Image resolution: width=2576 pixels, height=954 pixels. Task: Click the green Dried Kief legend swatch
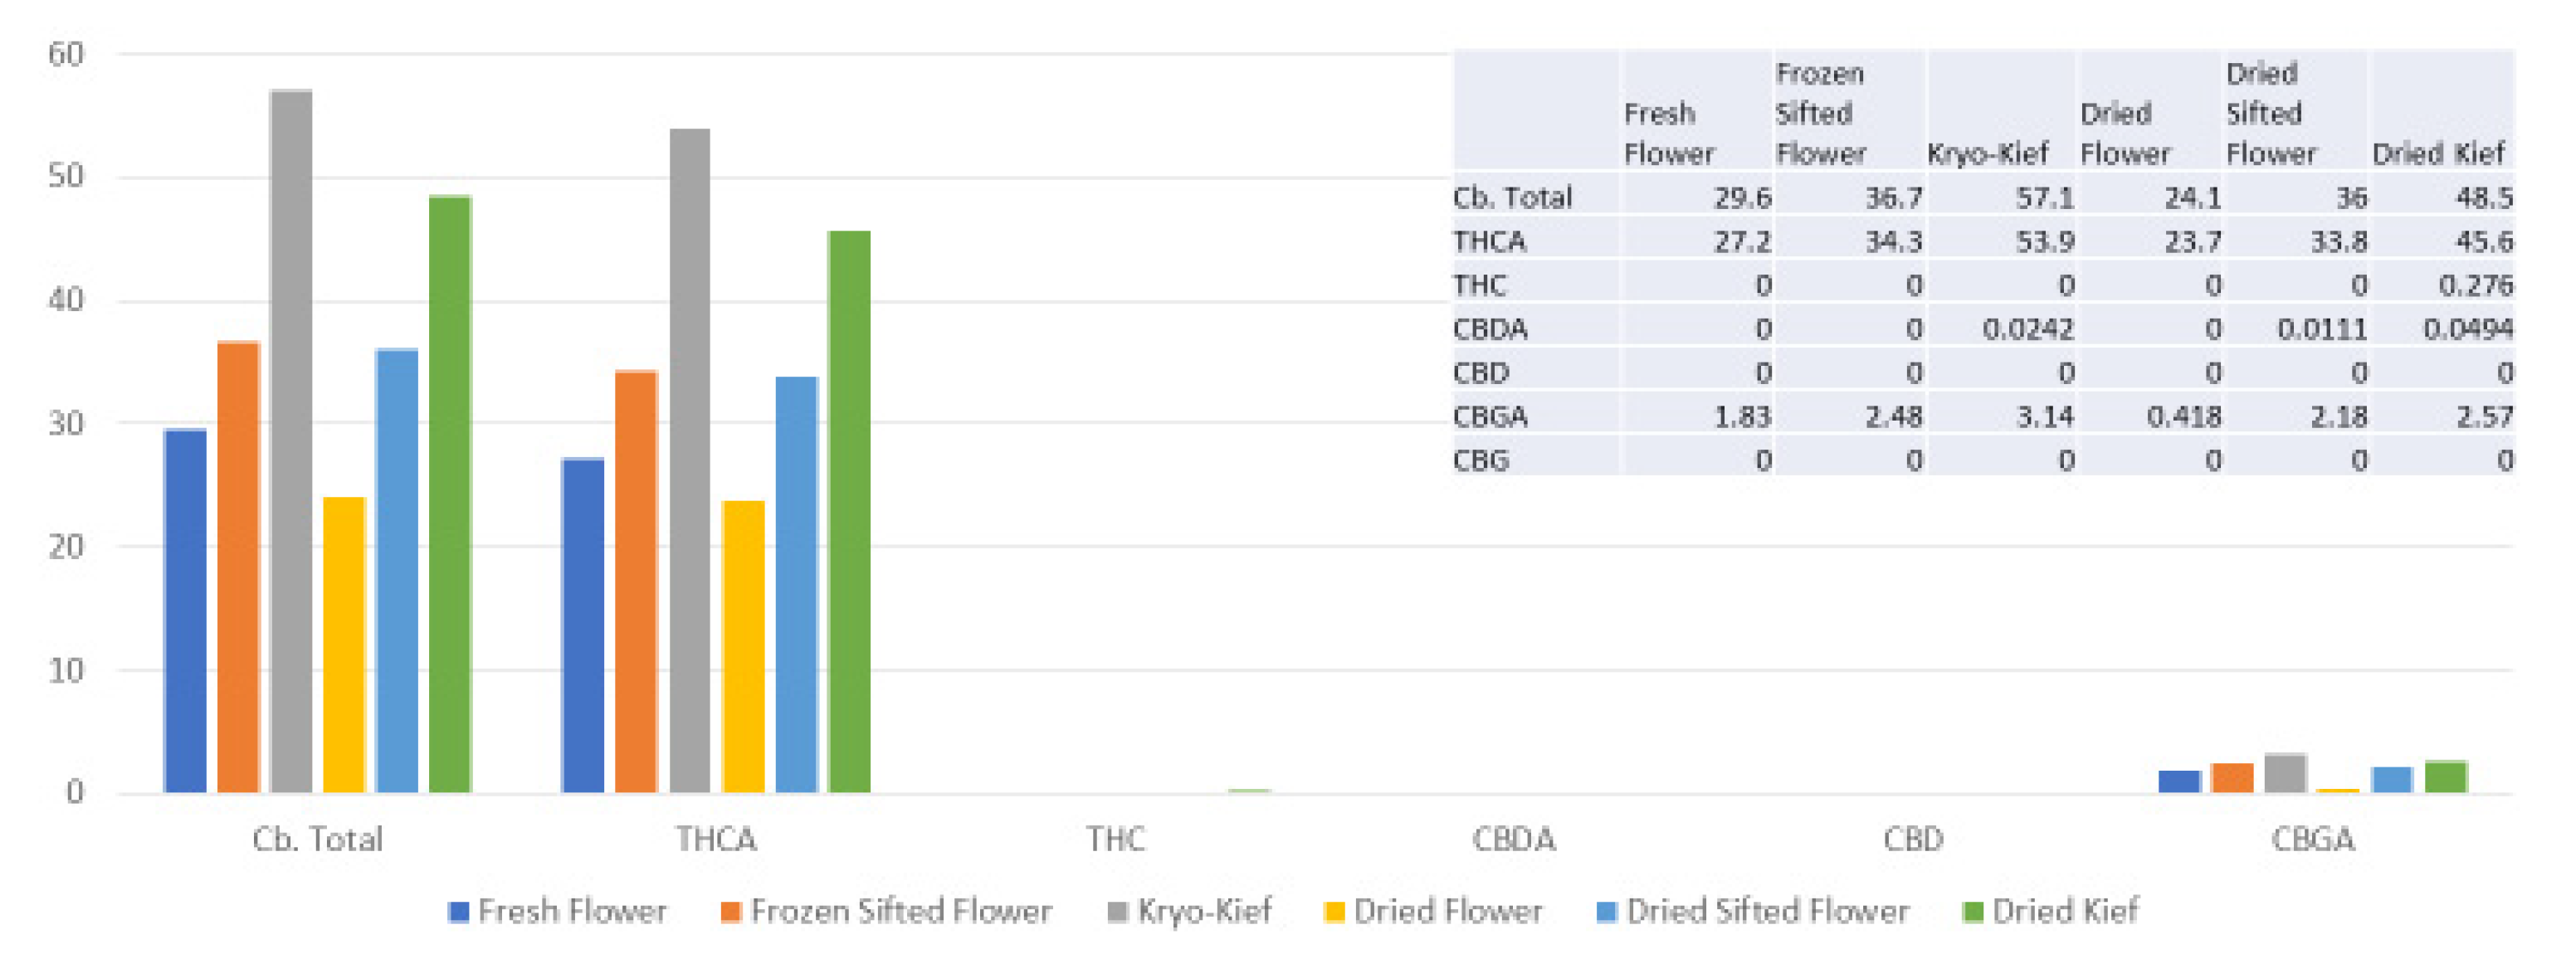[1972, 912]
